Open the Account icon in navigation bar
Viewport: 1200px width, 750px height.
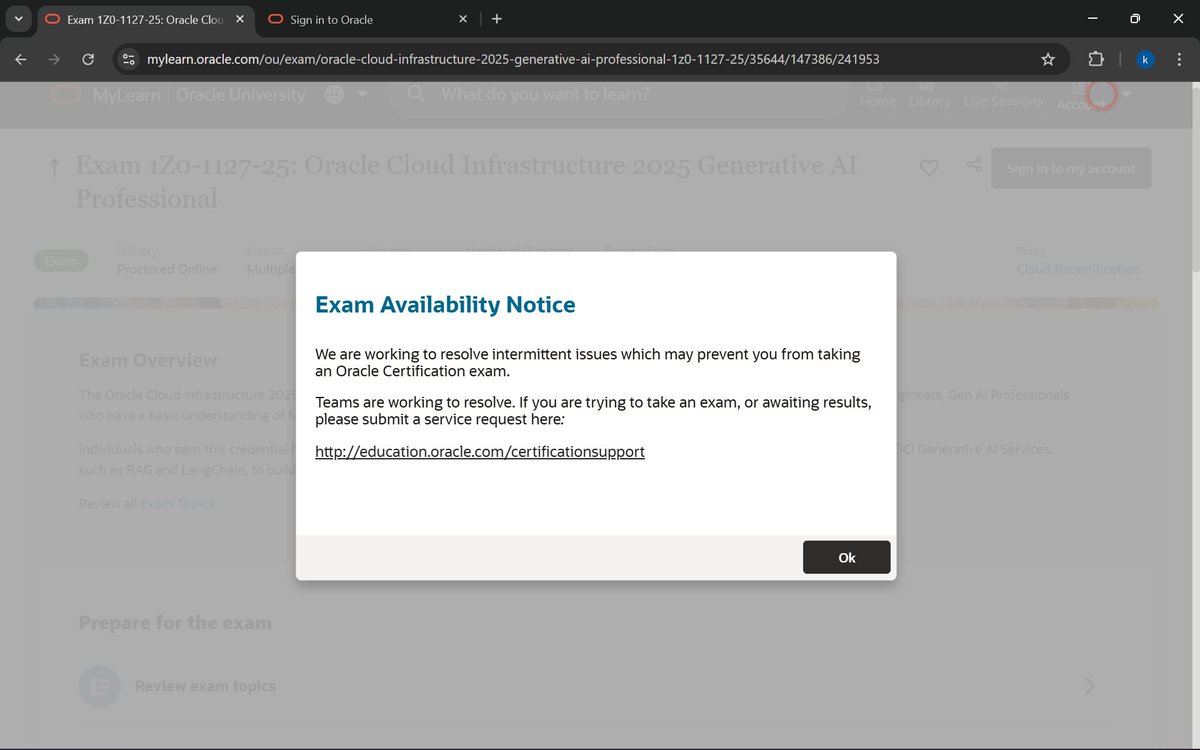tap(1078, 90)
